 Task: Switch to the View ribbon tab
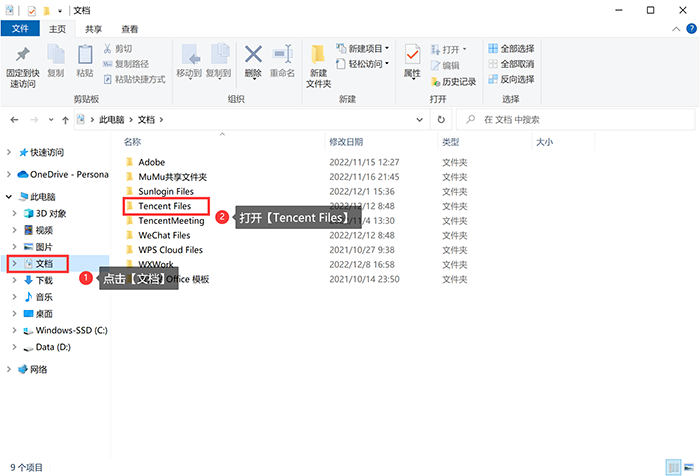130,29
